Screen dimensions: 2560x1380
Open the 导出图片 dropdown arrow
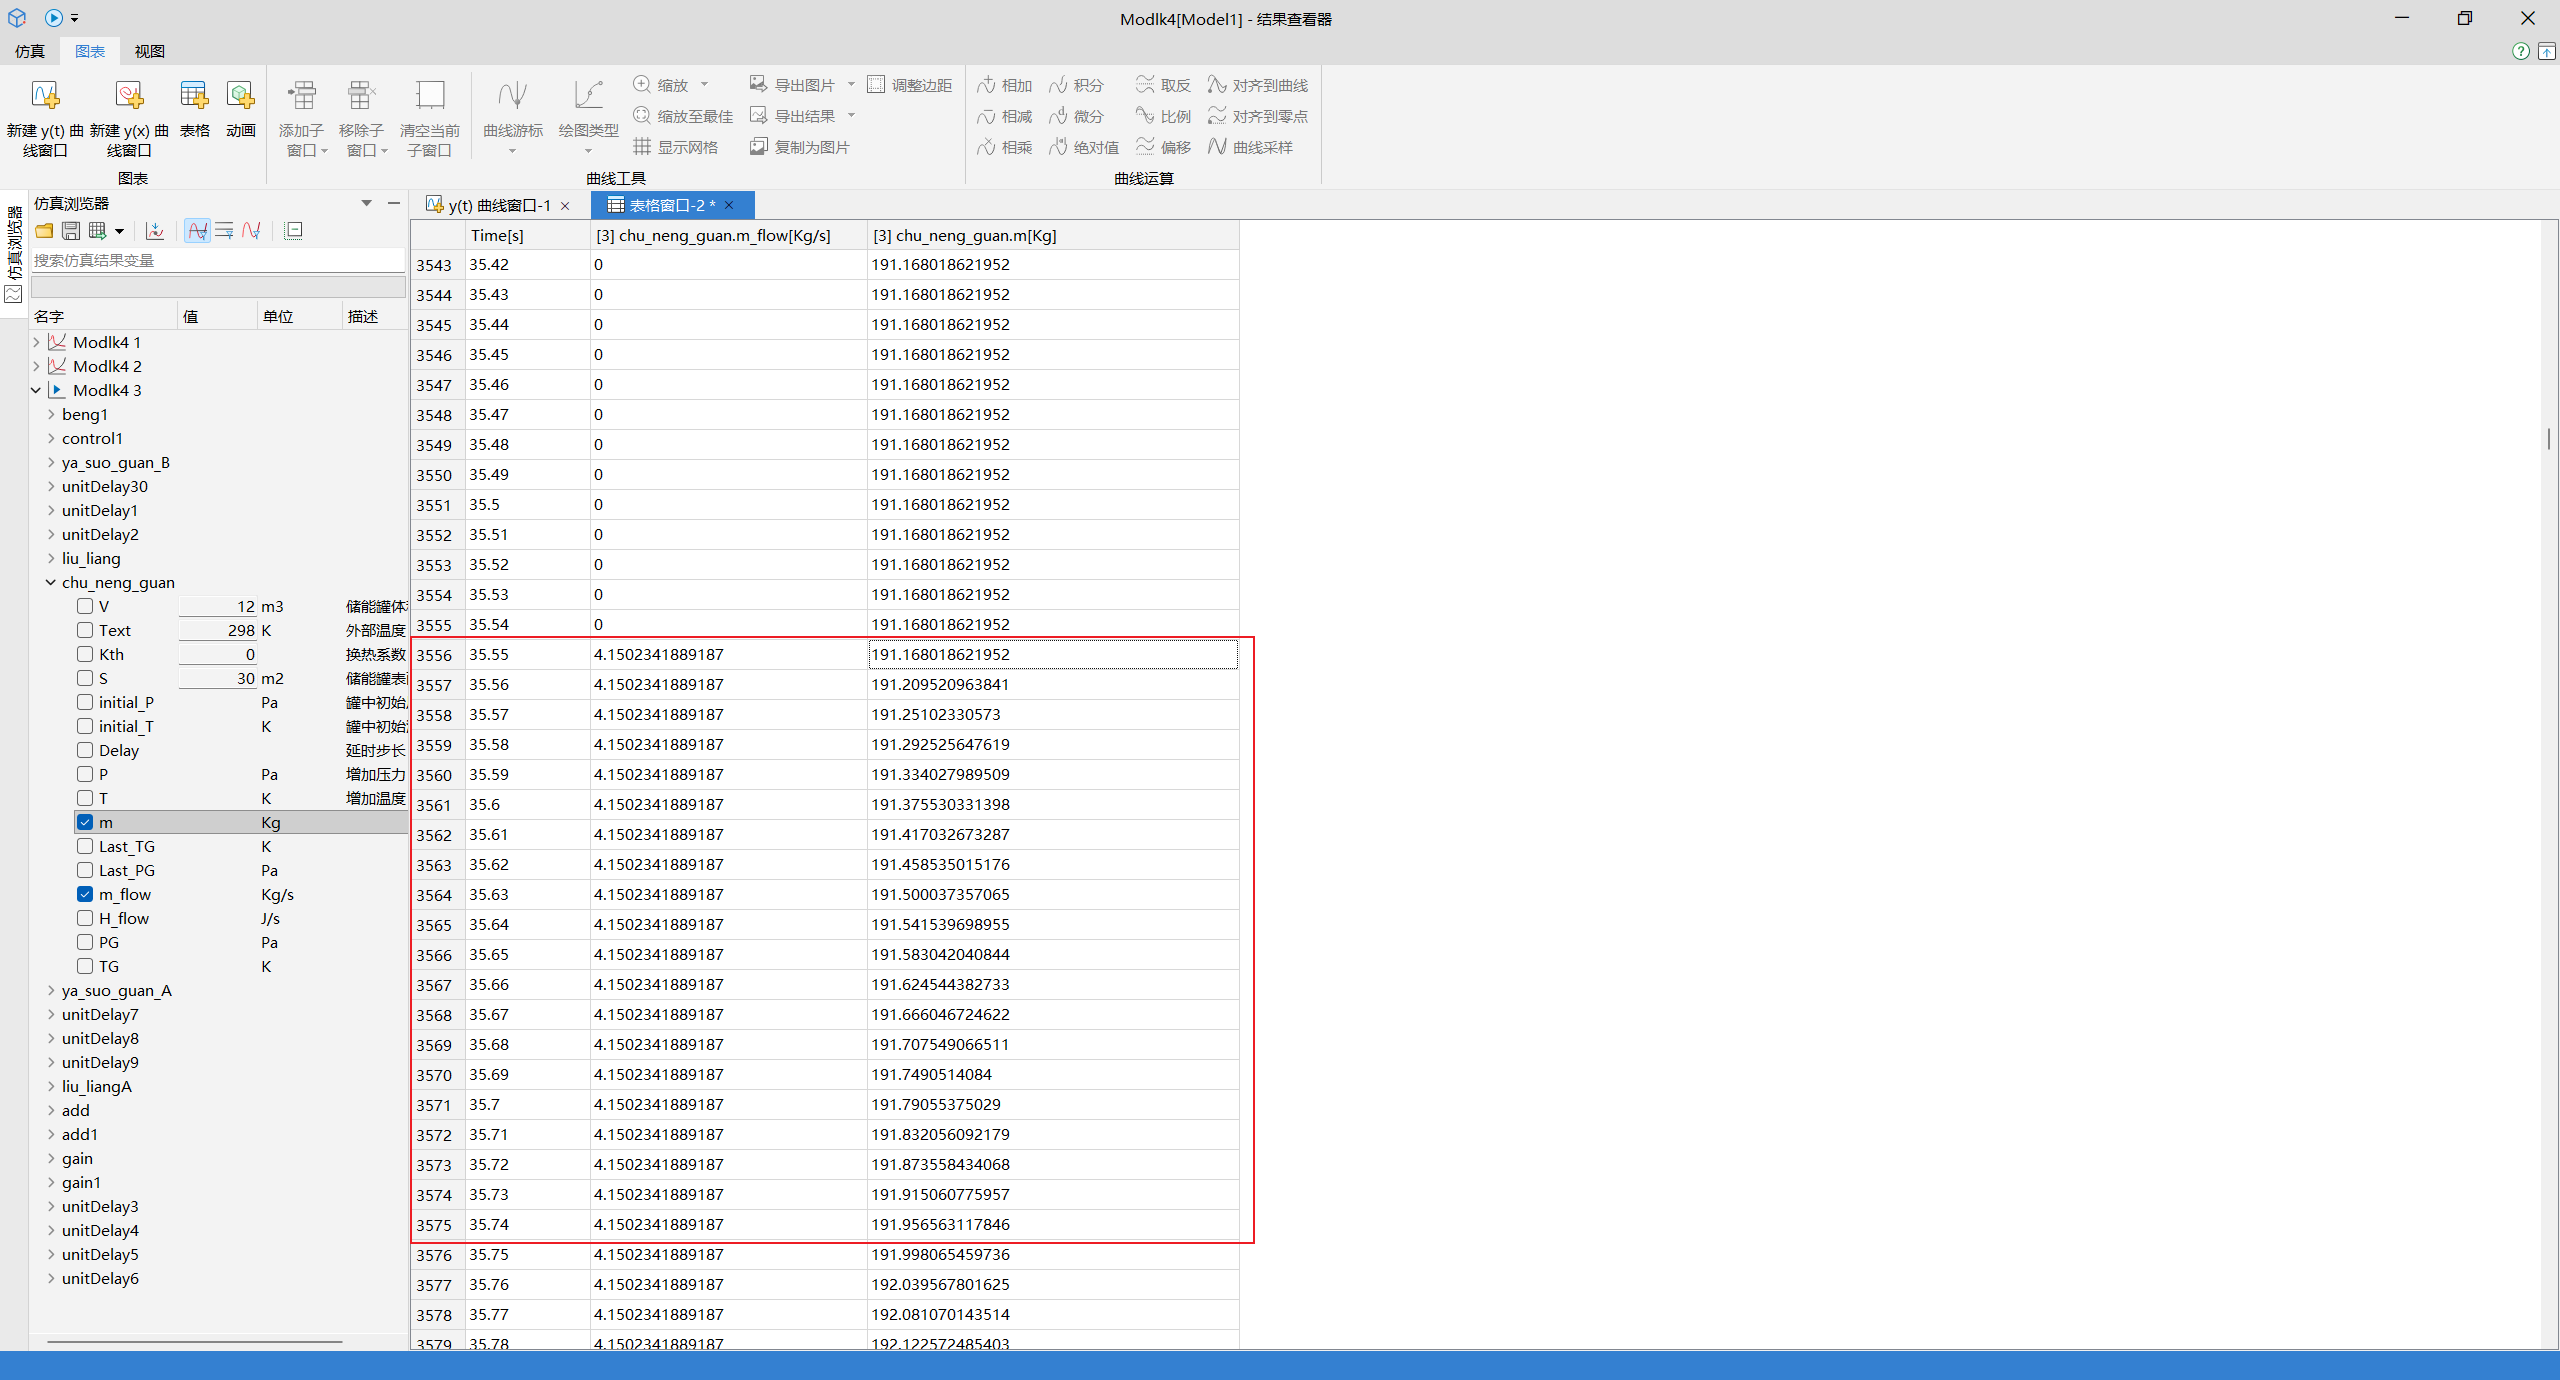tap(851, 85)
